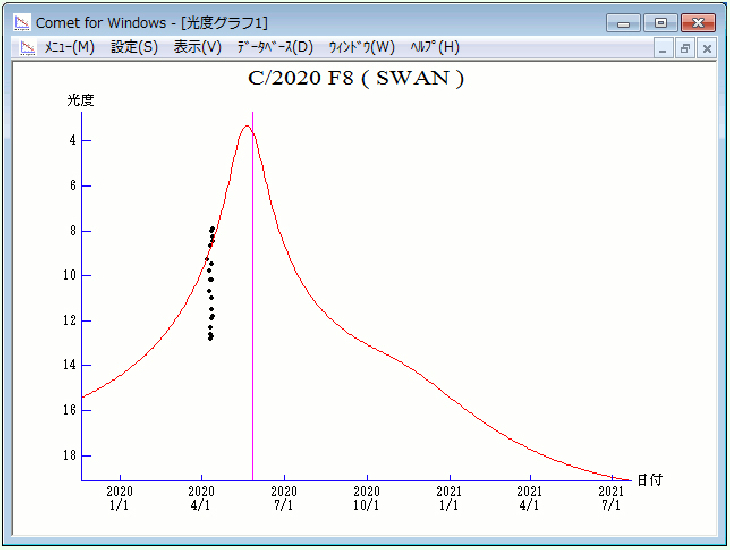The image size is (730, 550).
Task: Open the 設定(S) settings menu
Action: [x=134, y=47]
